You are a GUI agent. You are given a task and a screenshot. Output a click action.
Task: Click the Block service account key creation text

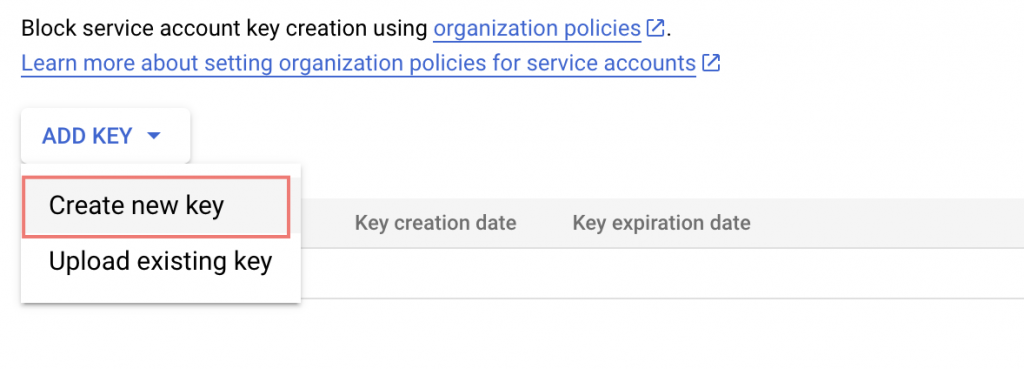(x=225, y=29)
